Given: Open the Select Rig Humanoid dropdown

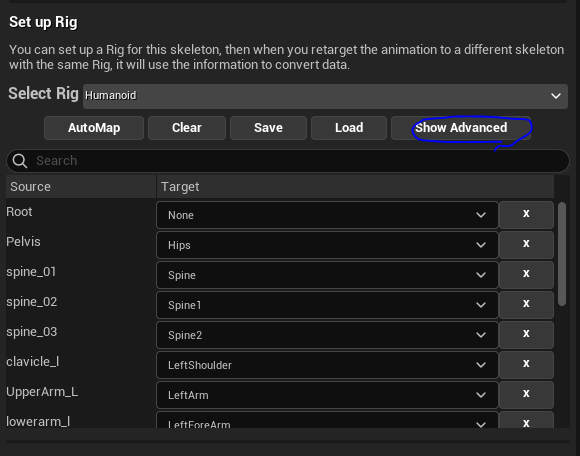Looking at the screenshot, I should coord(325,96).
